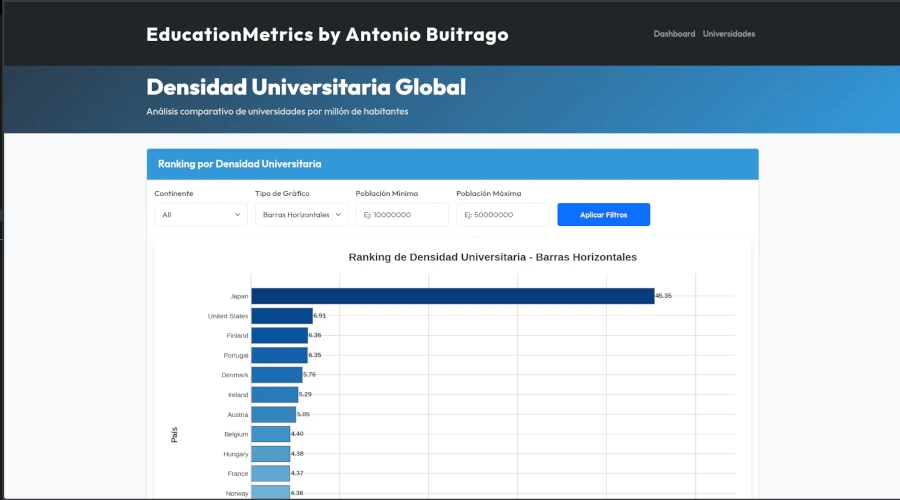Click the 4.40 value label

pos(297,434)
